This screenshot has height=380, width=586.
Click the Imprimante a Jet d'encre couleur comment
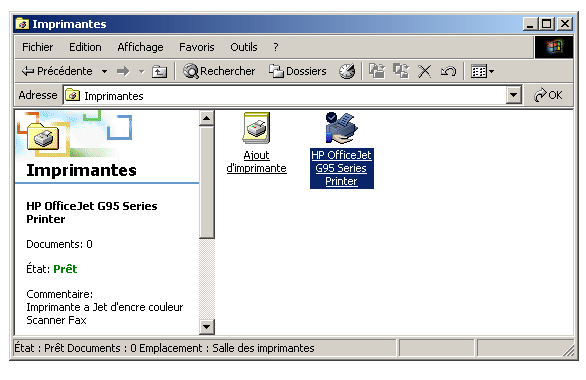[105, 308]
